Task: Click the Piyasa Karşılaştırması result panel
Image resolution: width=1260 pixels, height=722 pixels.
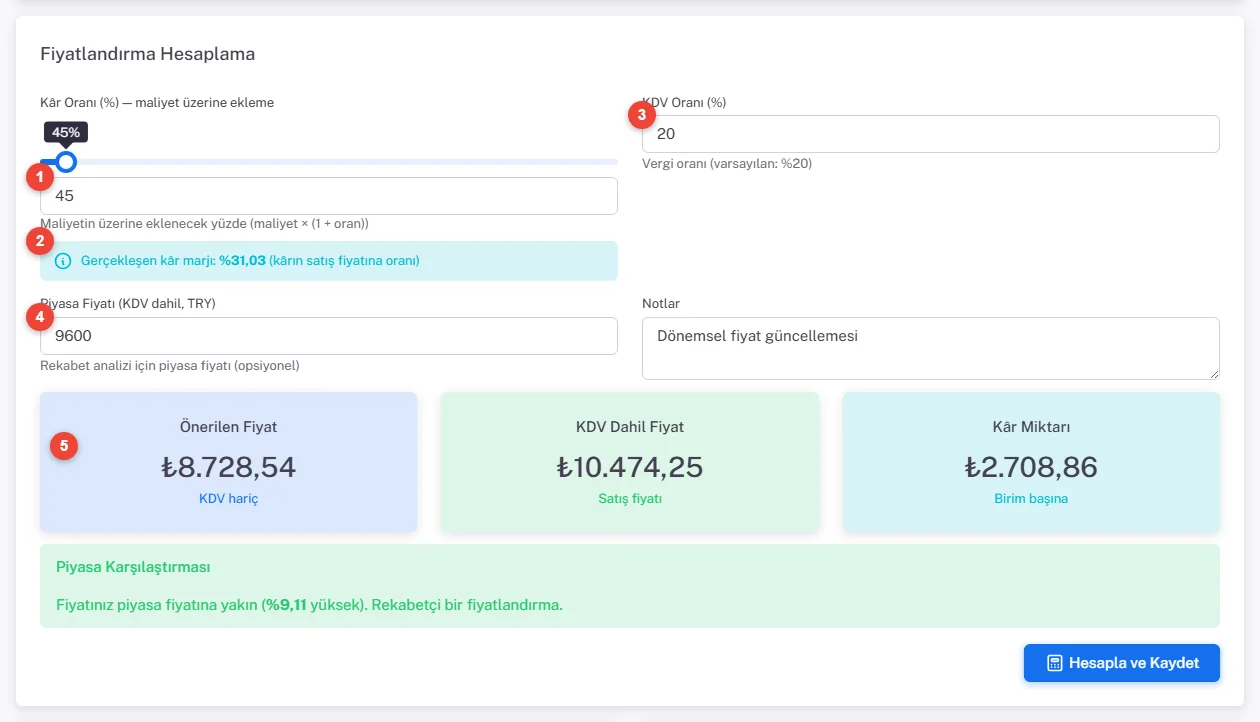Action: (630, 586)
